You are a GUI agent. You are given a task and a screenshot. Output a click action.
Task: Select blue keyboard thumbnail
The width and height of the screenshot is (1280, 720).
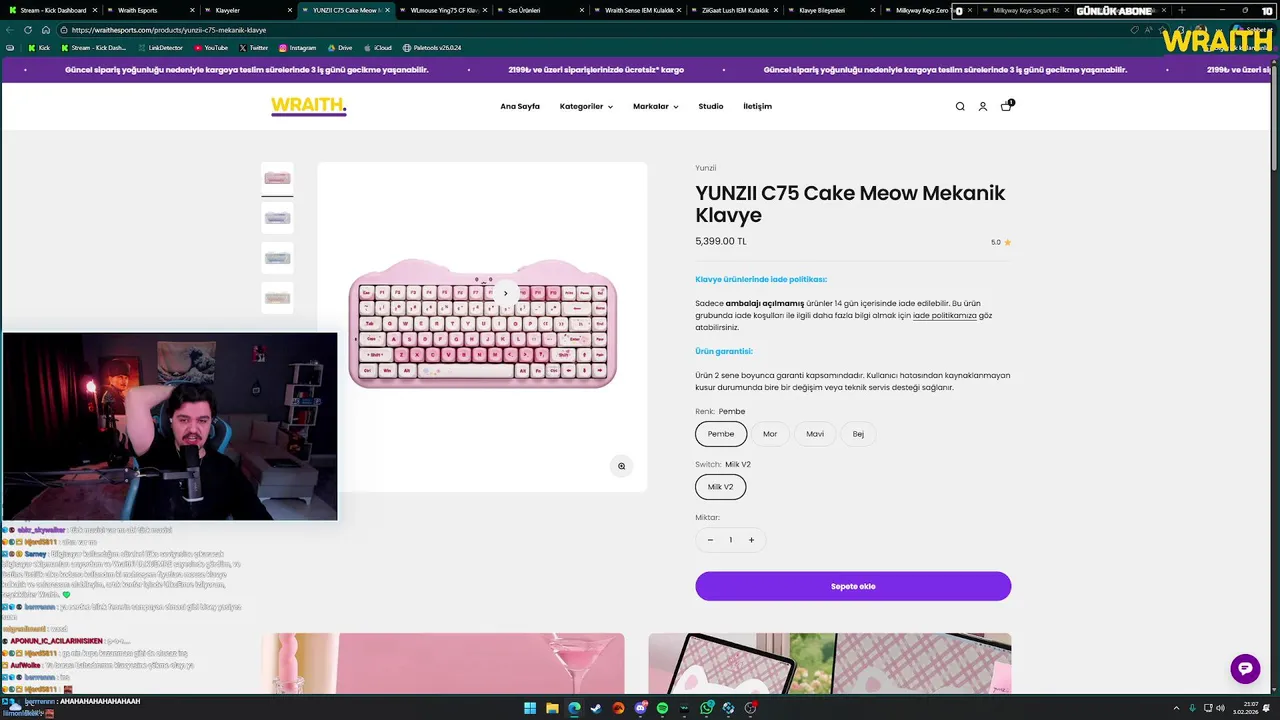277,258
